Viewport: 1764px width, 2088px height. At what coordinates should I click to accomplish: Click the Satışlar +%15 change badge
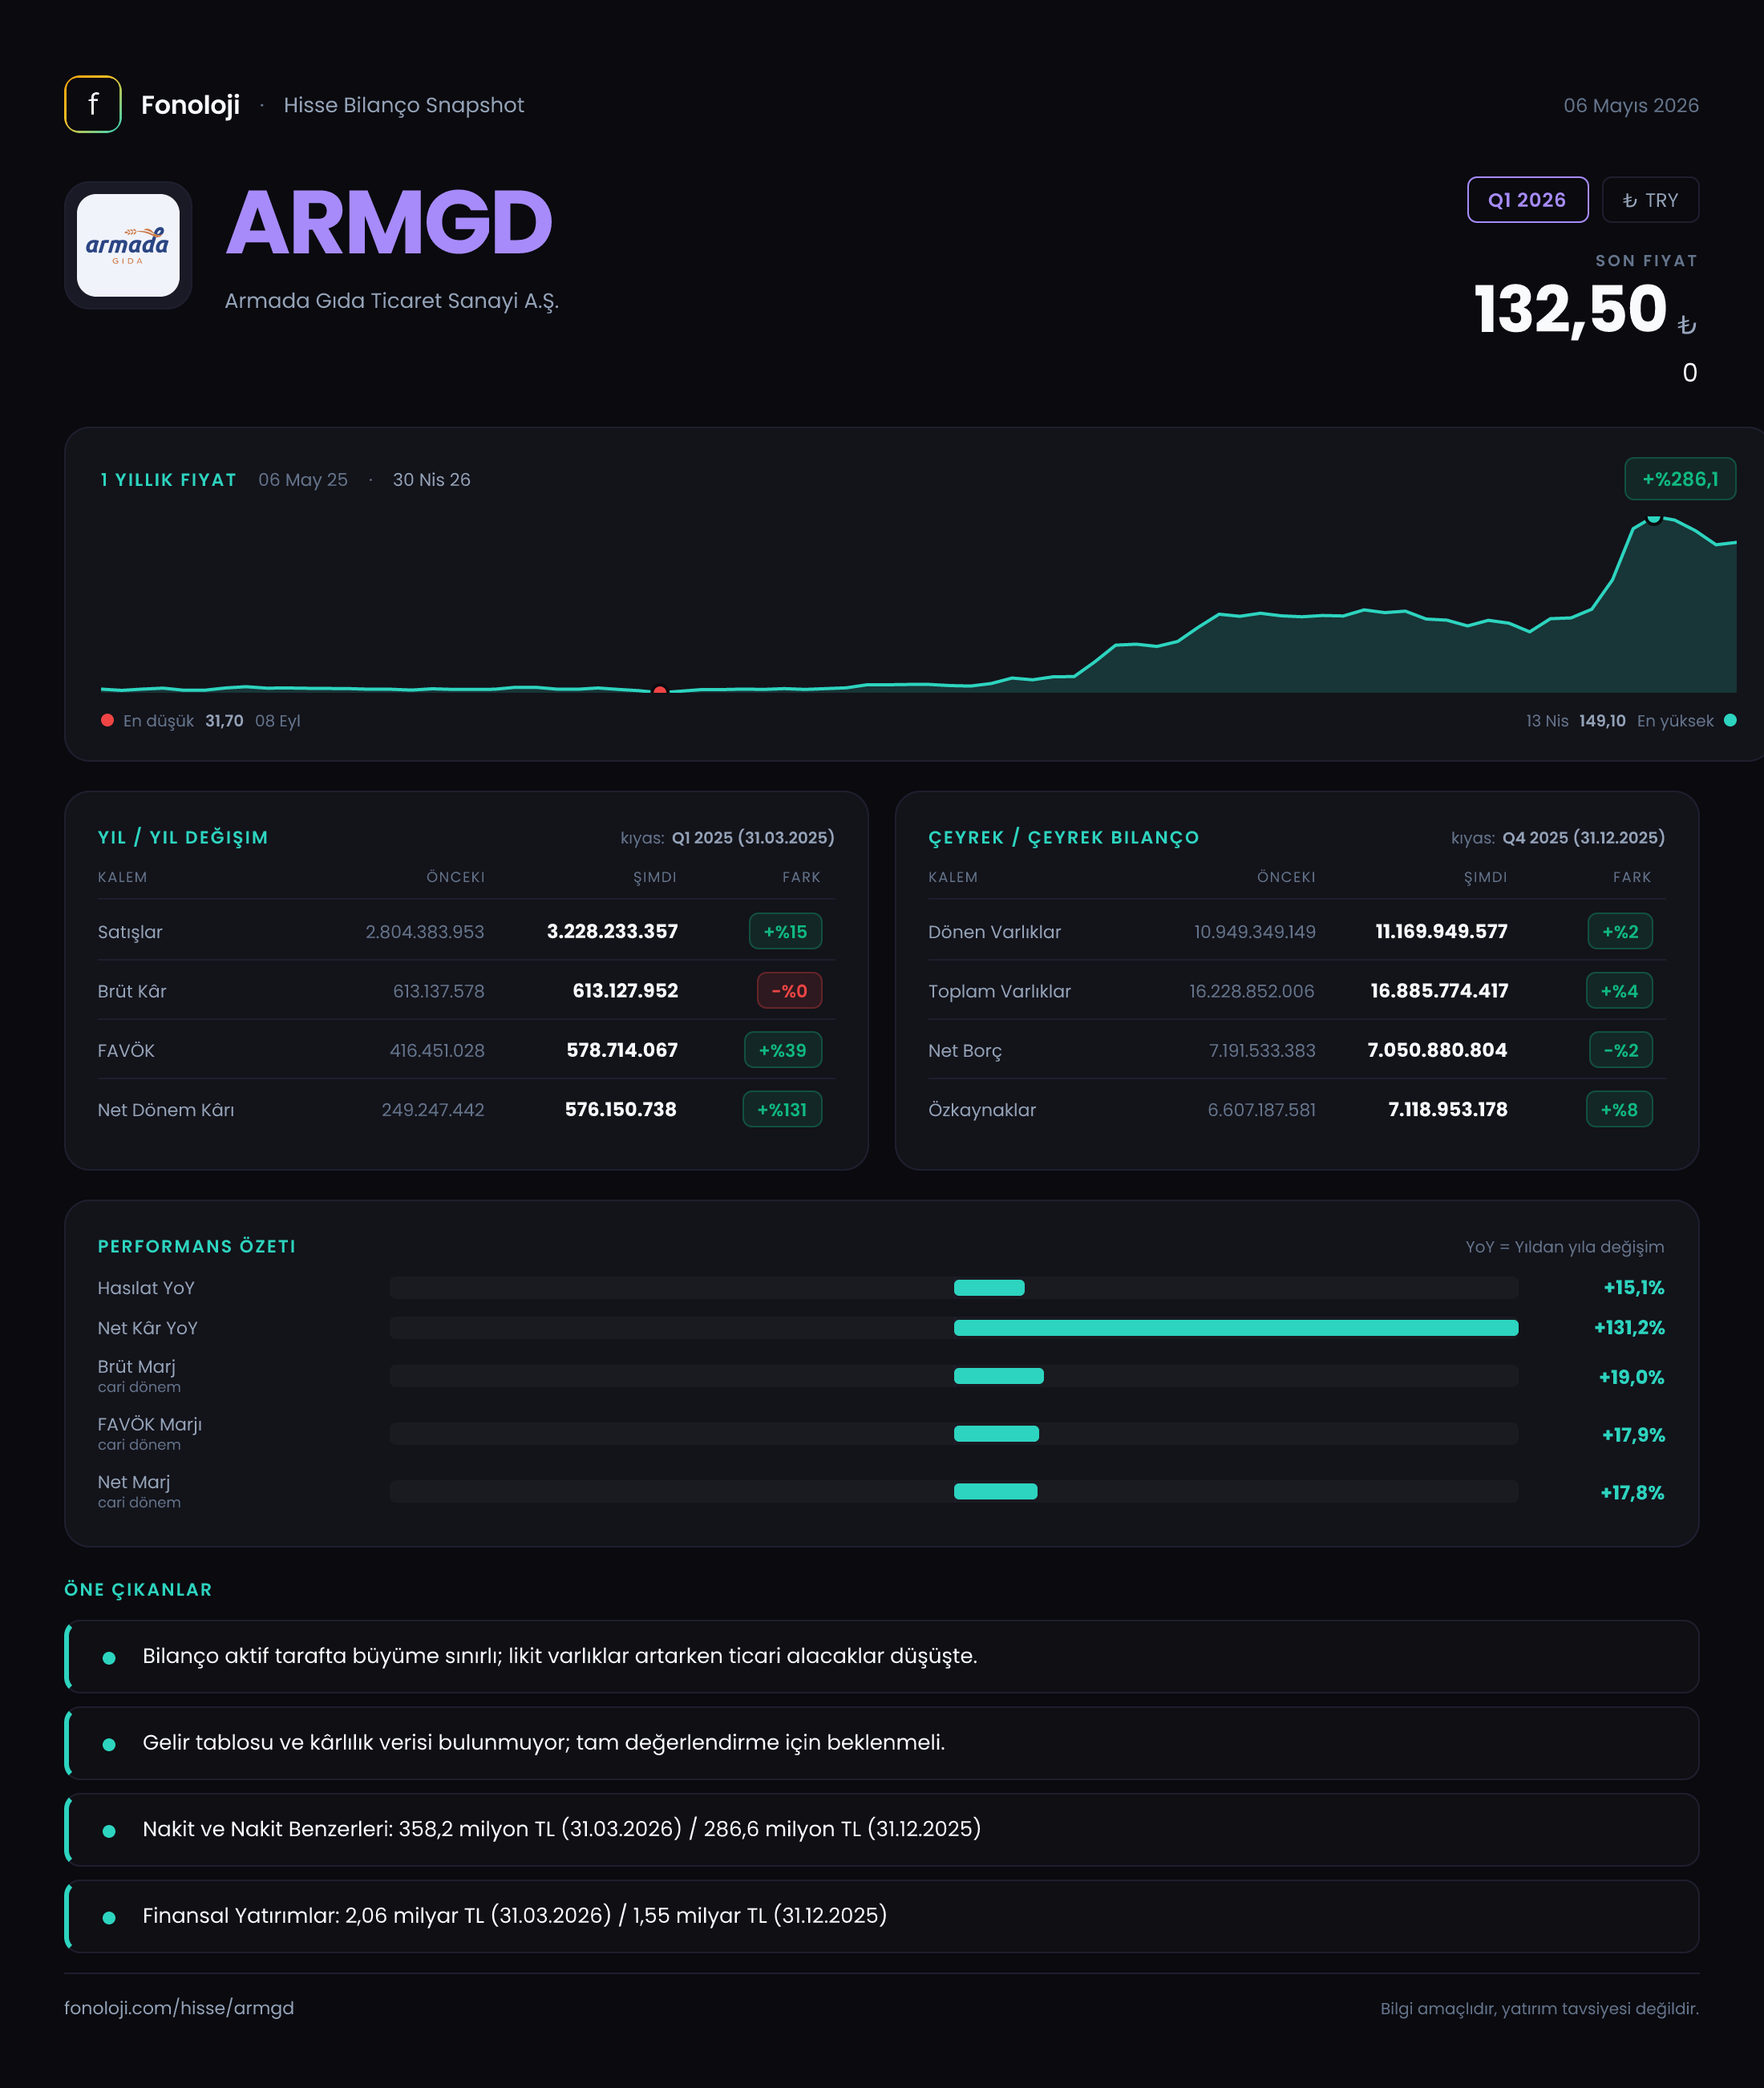point(785,931)
